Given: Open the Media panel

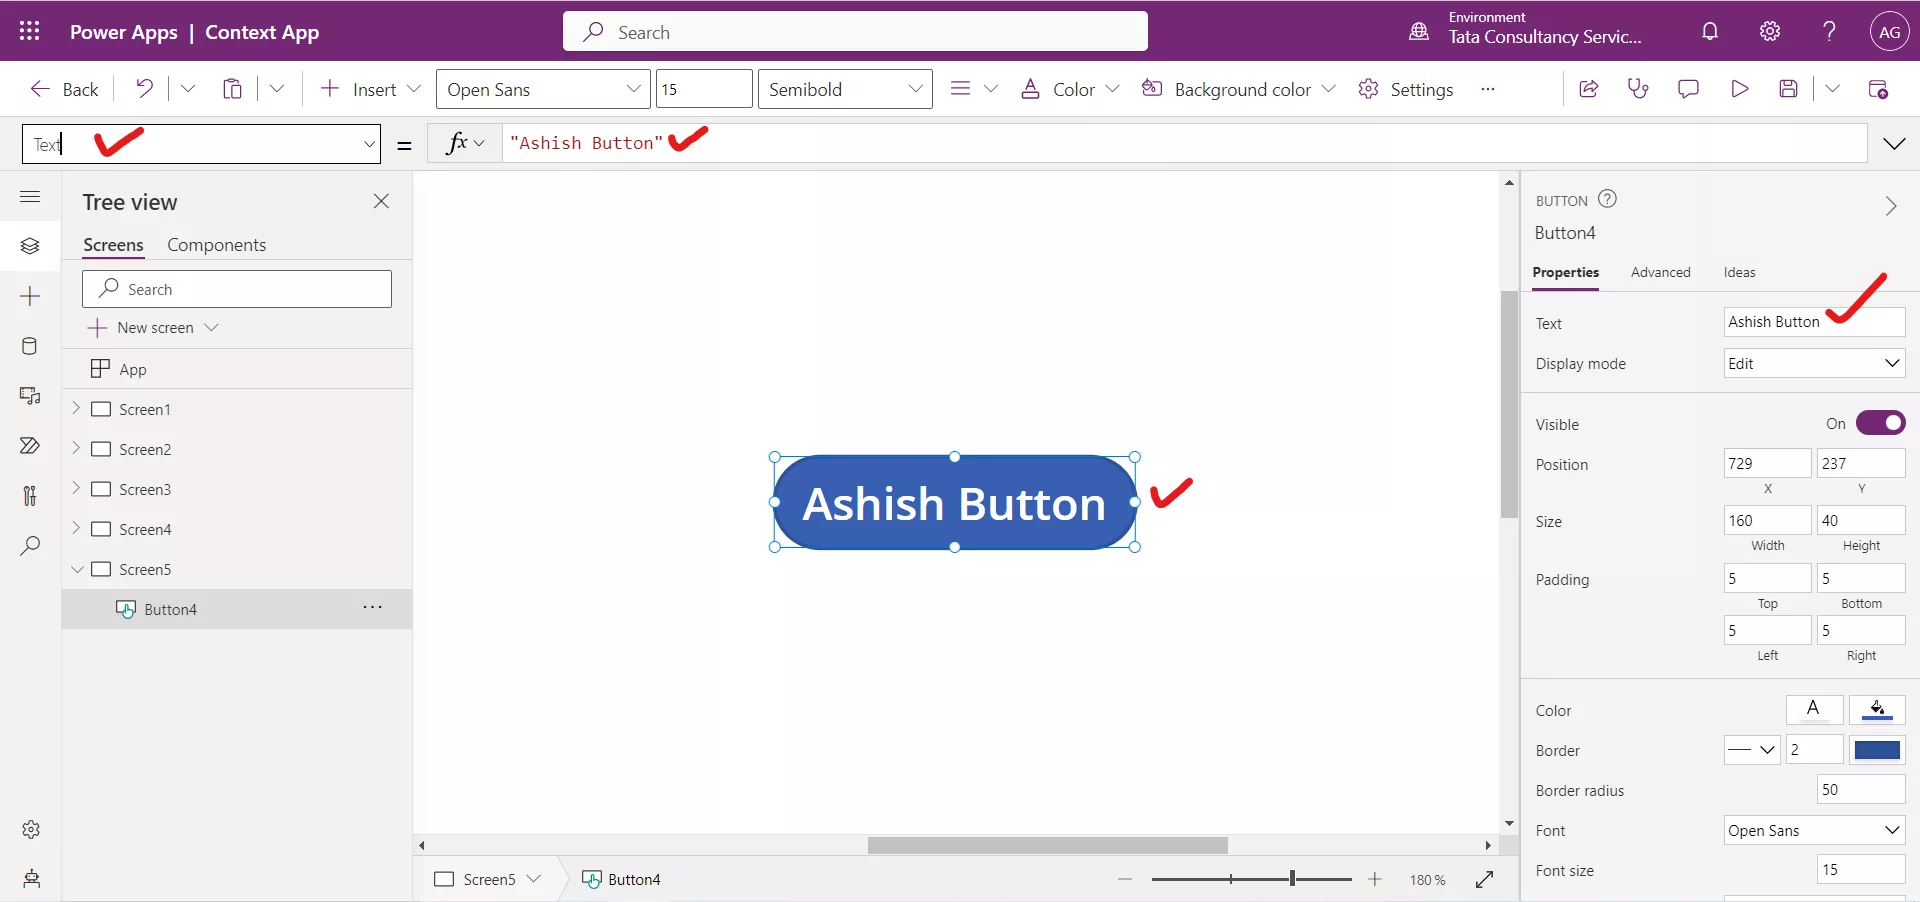Looking at the screenshot, I should [30, 396].
